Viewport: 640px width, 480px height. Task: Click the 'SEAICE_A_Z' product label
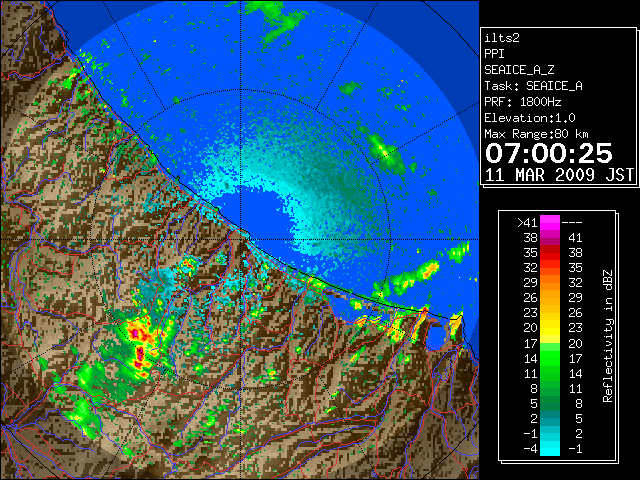[519, 70]
